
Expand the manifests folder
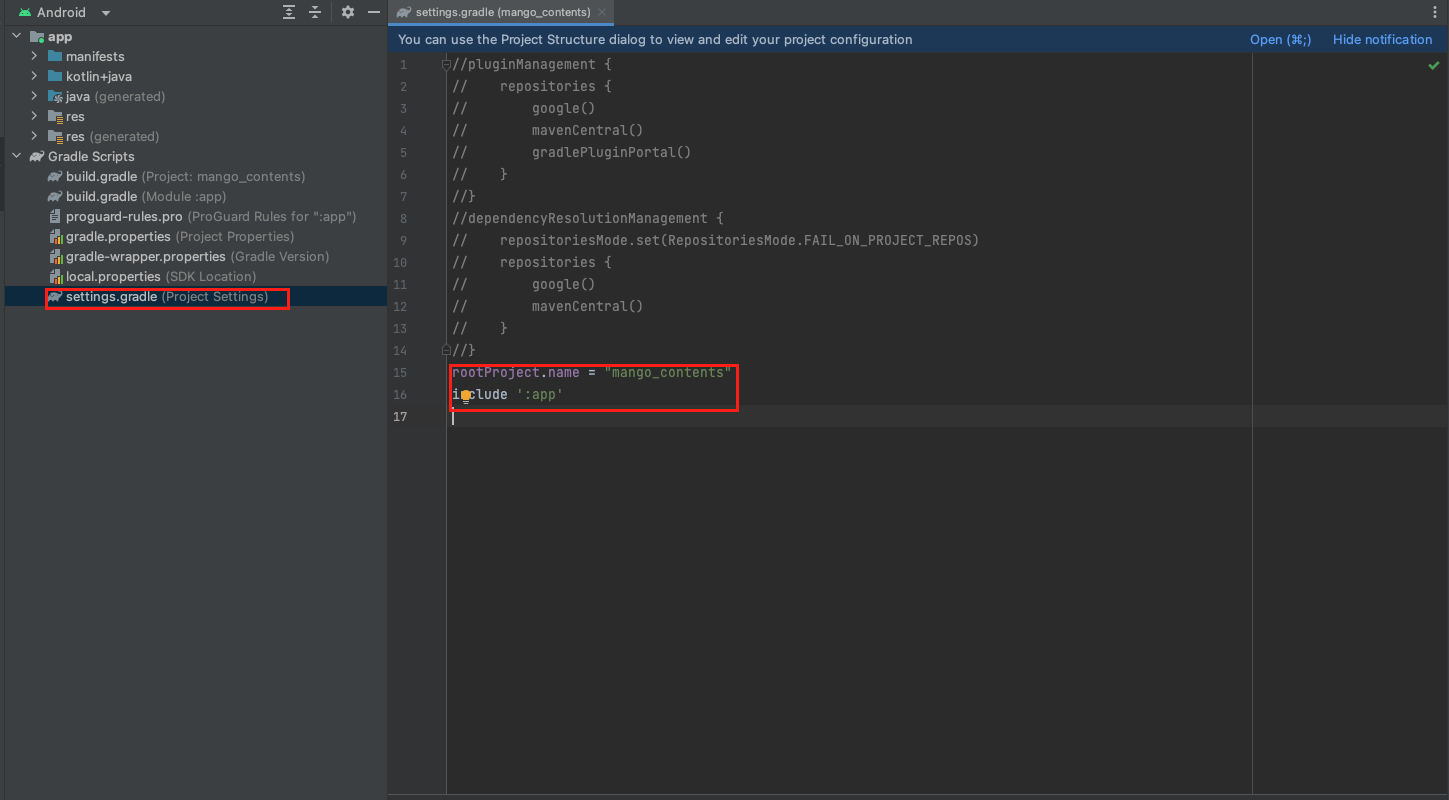(34, 56)
